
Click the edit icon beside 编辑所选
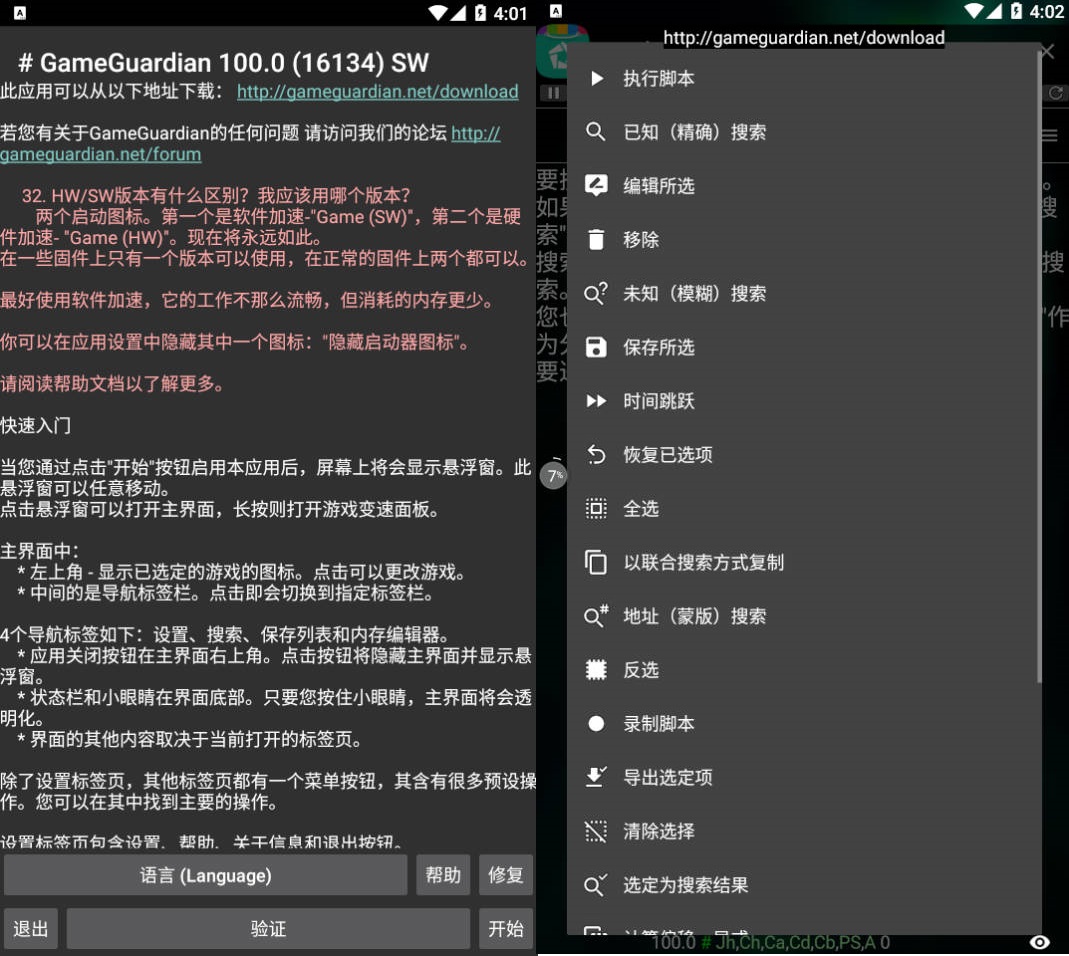click(596, 185)
